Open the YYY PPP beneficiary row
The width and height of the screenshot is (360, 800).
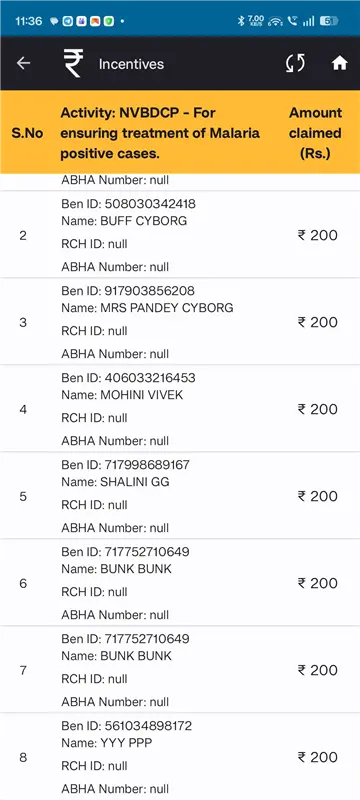coord(180,757)
